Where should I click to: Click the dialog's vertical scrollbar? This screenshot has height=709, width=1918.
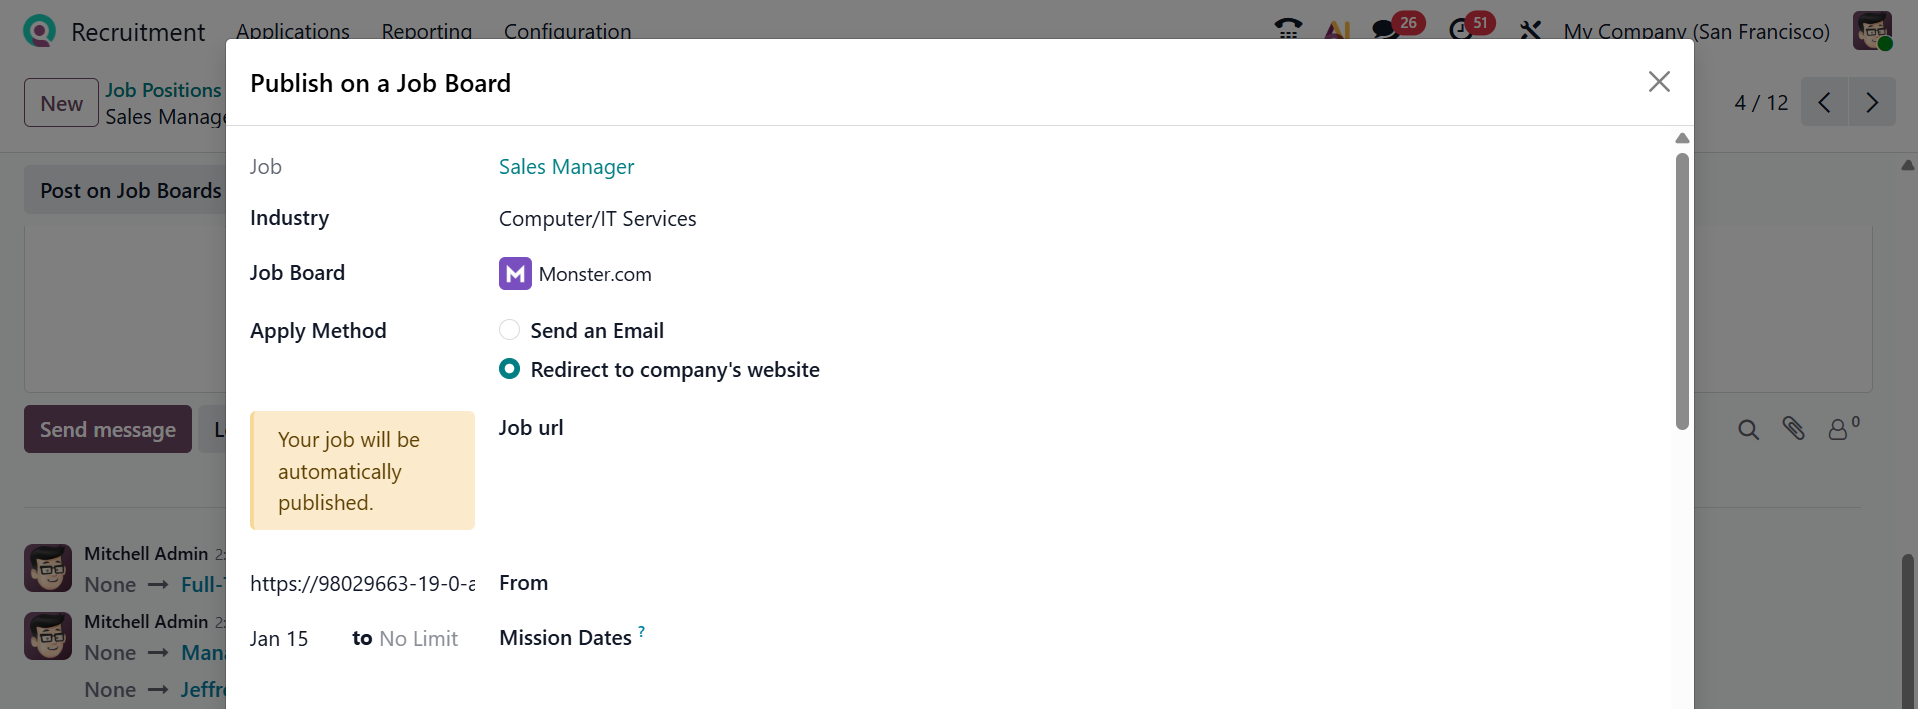(x=1682, y=290)
